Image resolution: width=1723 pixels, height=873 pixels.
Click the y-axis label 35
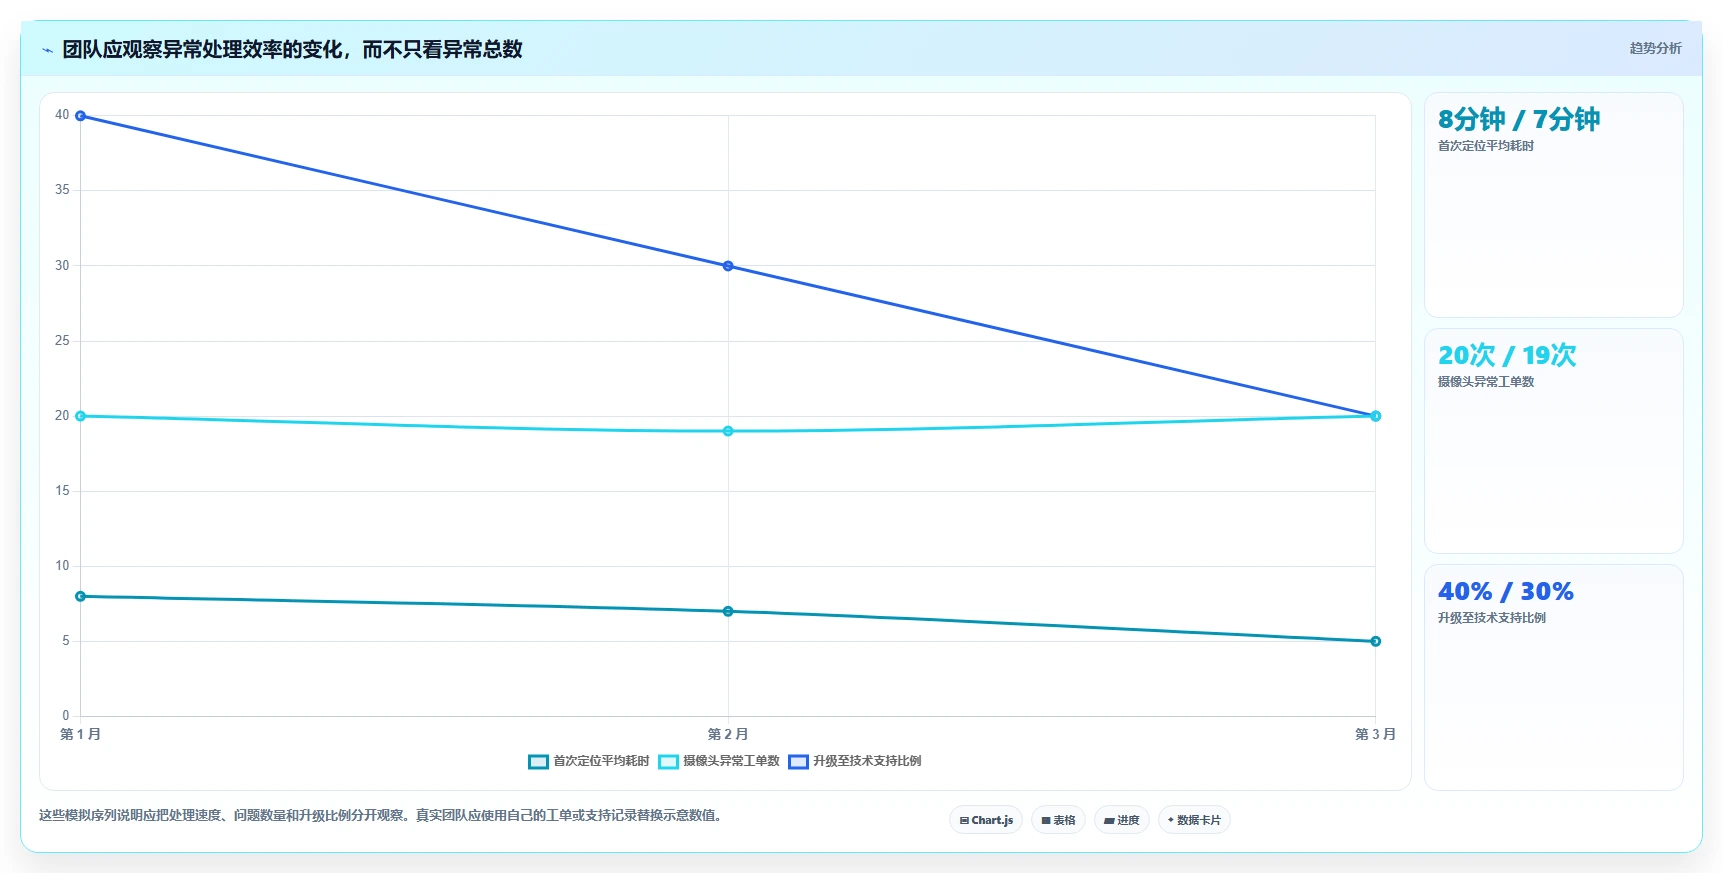point(62,190)
